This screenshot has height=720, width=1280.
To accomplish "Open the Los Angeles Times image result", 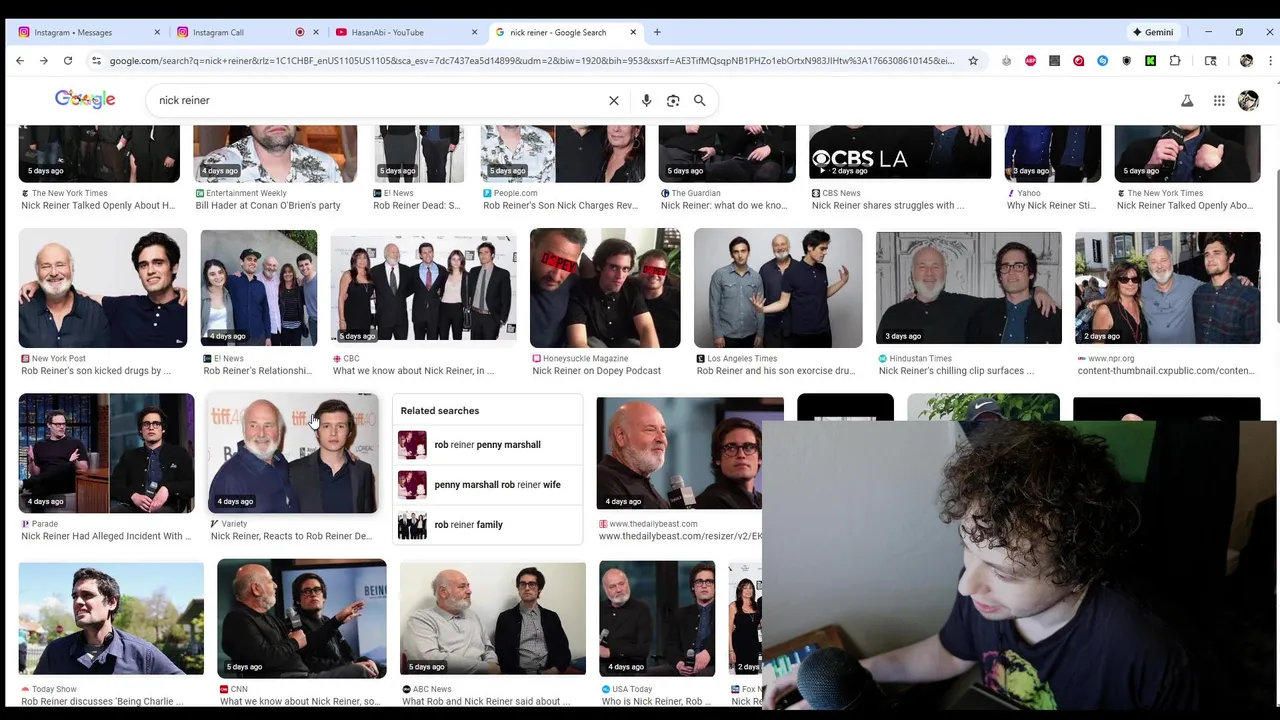I will pyautogui.click(x=778, y=288).
